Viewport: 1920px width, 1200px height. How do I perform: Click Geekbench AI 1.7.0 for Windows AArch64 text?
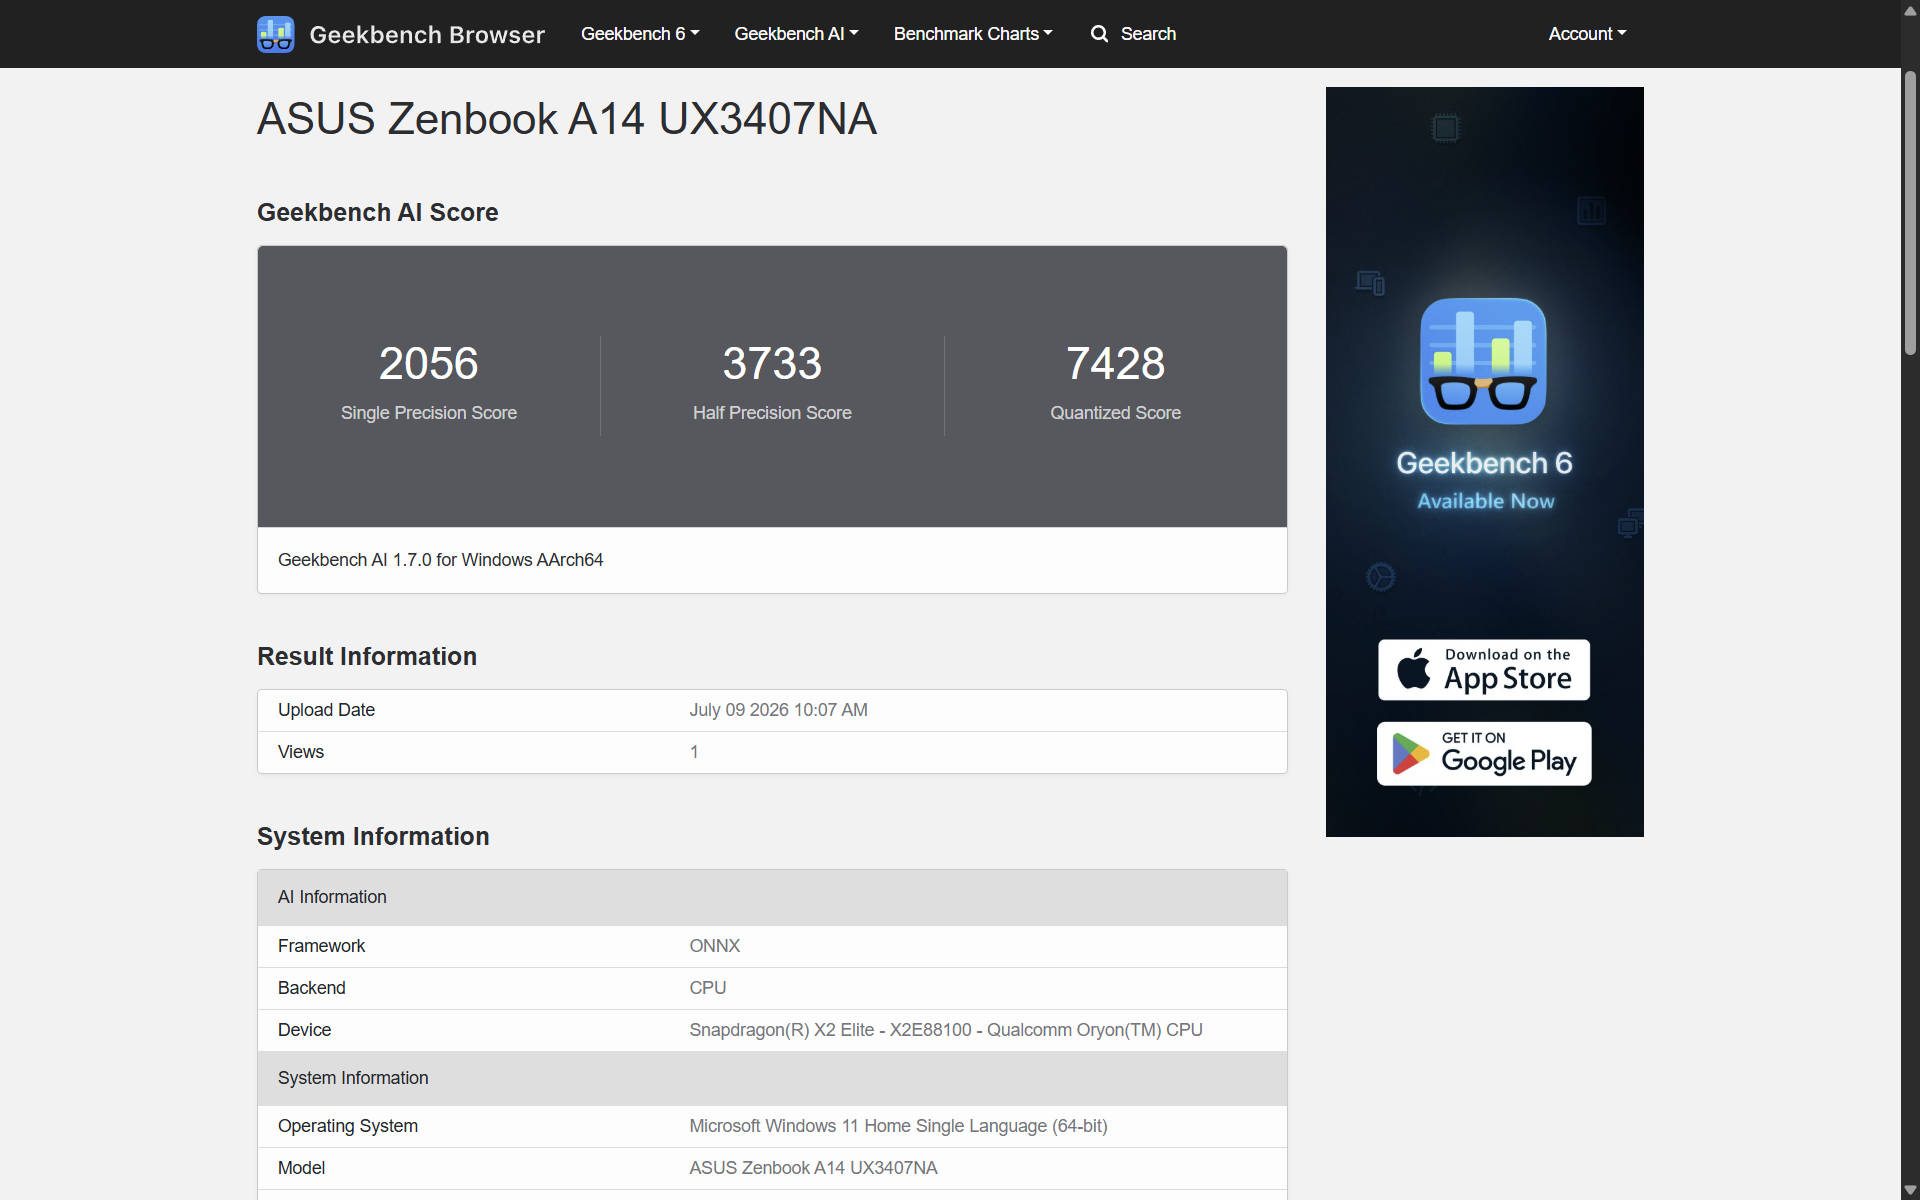coord(440,560)
